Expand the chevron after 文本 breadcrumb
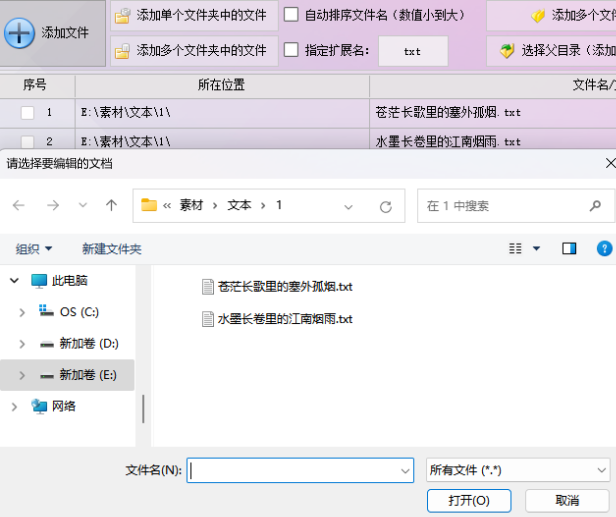616x517 pixels. (263, 205)
